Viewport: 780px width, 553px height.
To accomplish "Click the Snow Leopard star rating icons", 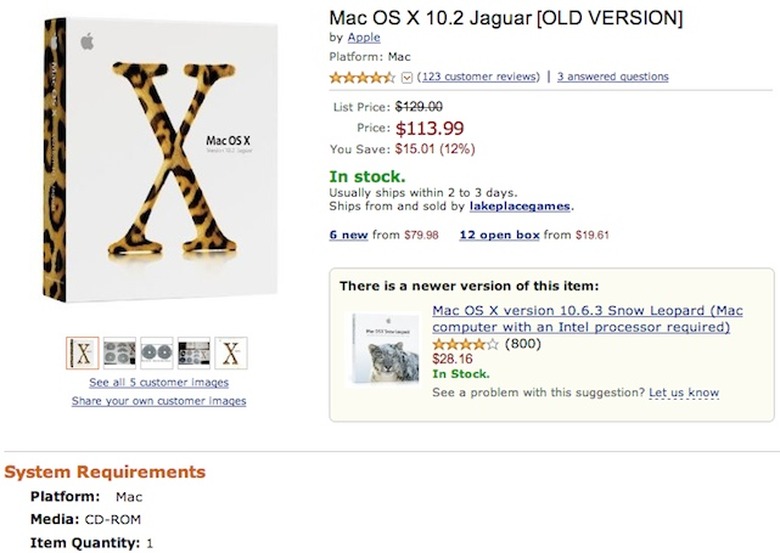I will [465, 344].
